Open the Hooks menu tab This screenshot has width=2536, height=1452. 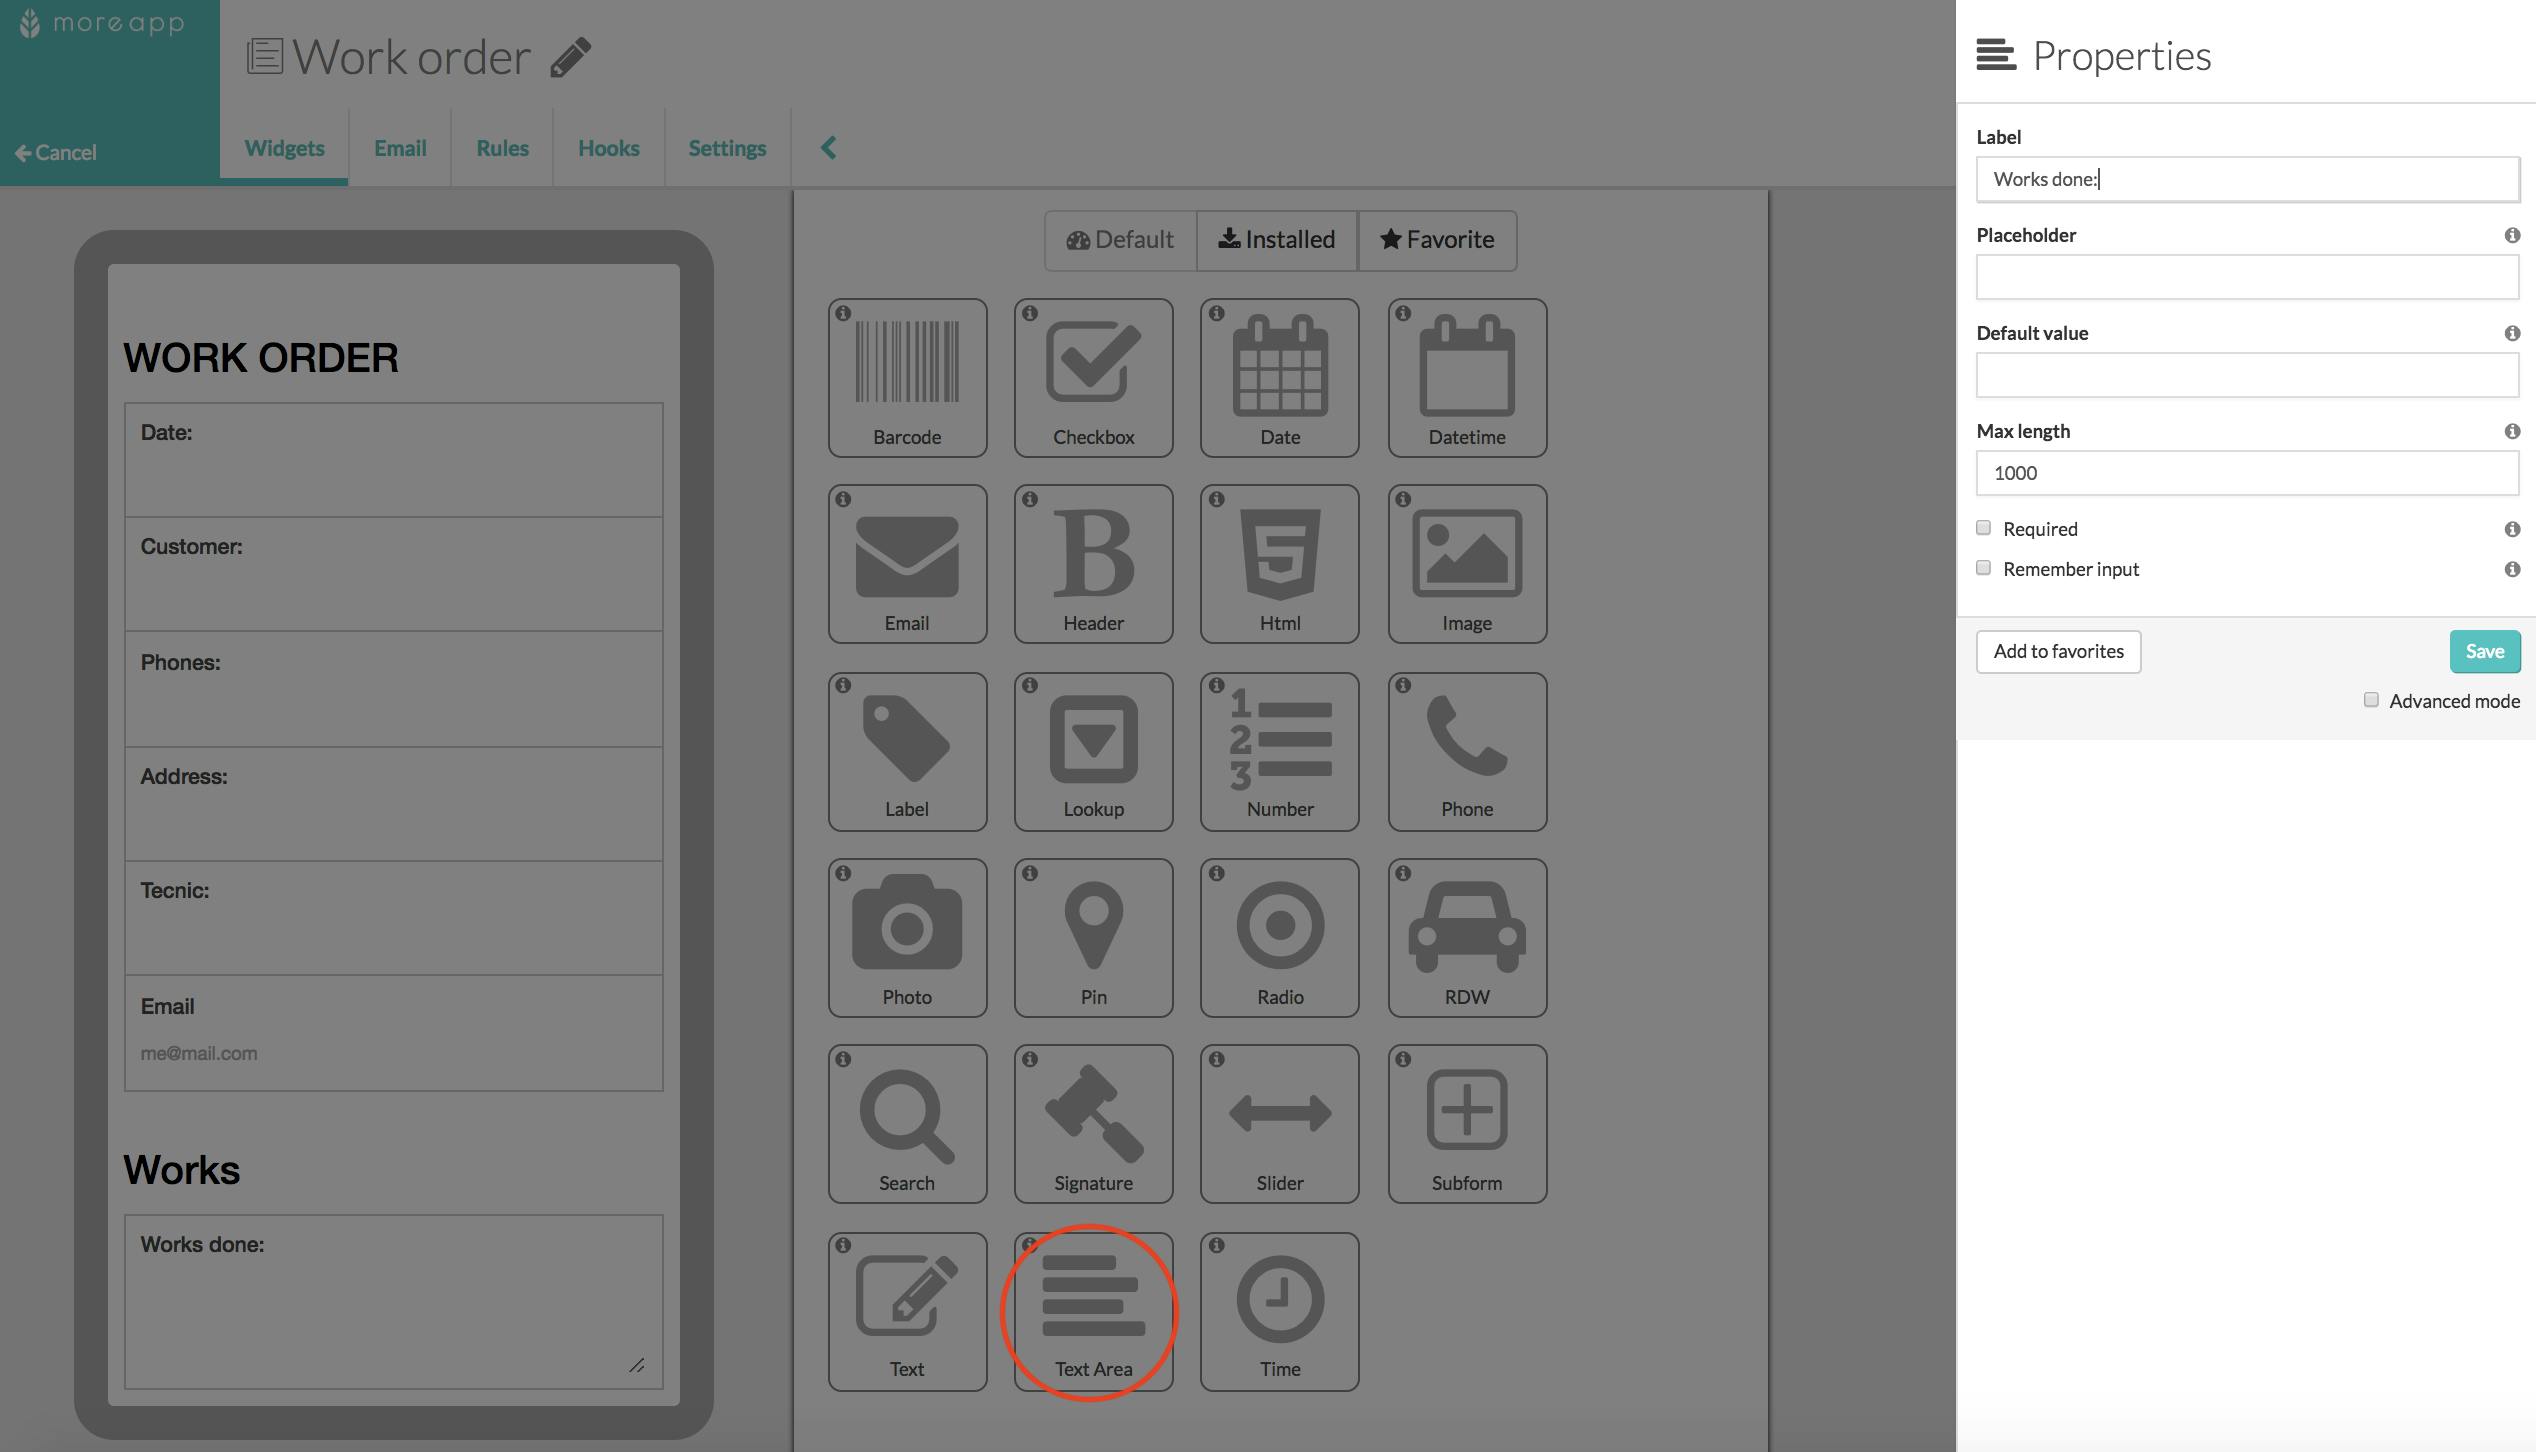(608, 146)
